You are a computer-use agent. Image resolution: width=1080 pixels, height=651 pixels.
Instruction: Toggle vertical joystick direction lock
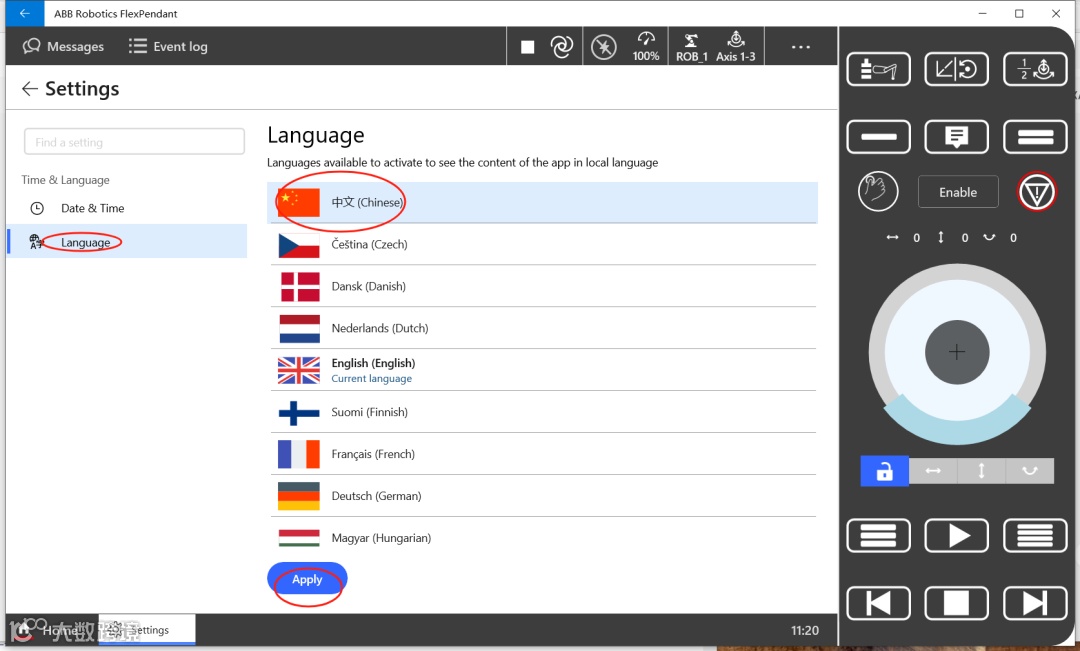tap(982, 471)
